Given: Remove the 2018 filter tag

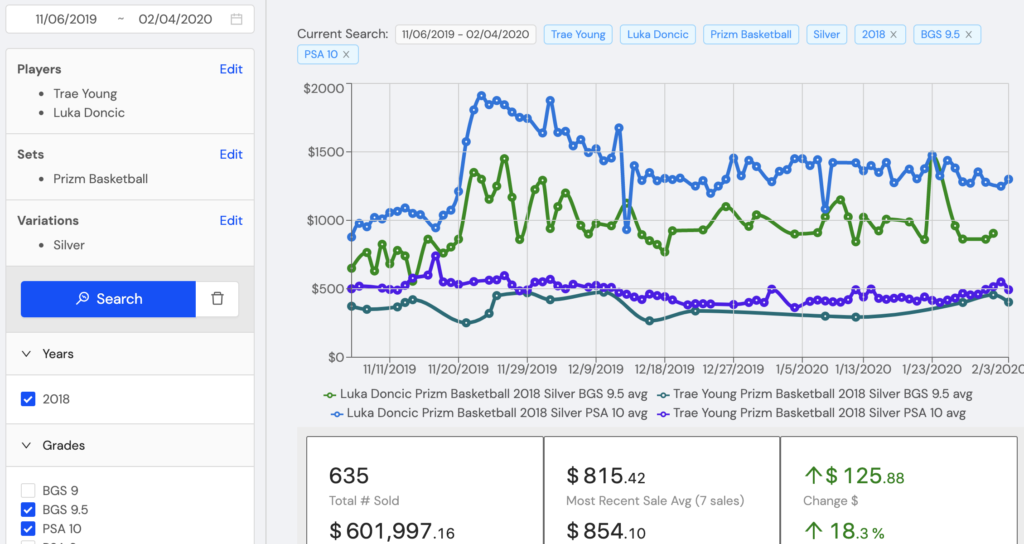Looking at the screenshot, I should pos(893,35).
